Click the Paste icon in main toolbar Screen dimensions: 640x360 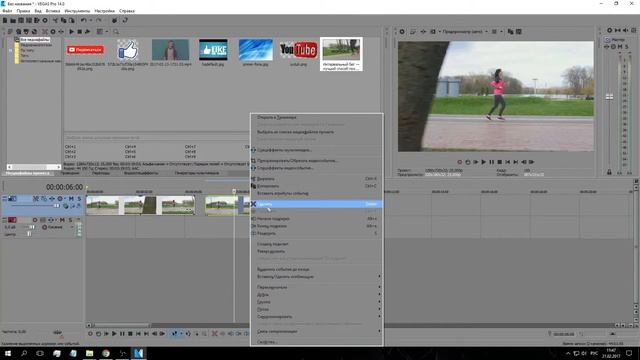click(x=71, y=20)
